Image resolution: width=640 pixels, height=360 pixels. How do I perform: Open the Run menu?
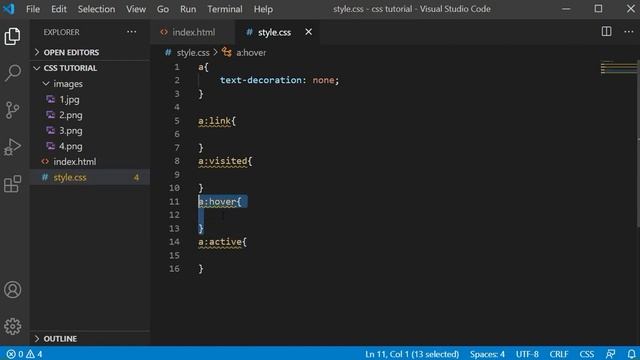pos(188,9)
